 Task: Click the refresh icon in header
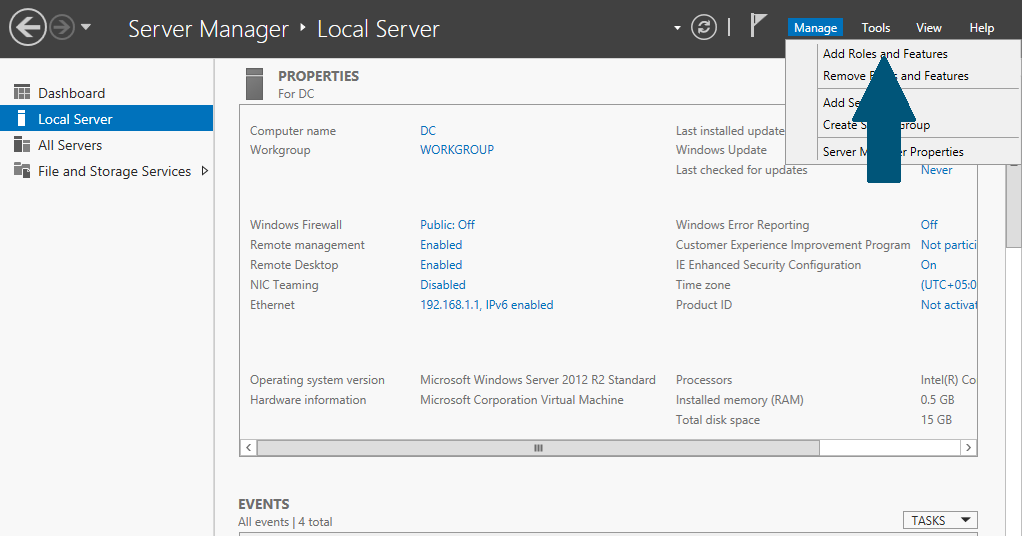pos(704,28)
